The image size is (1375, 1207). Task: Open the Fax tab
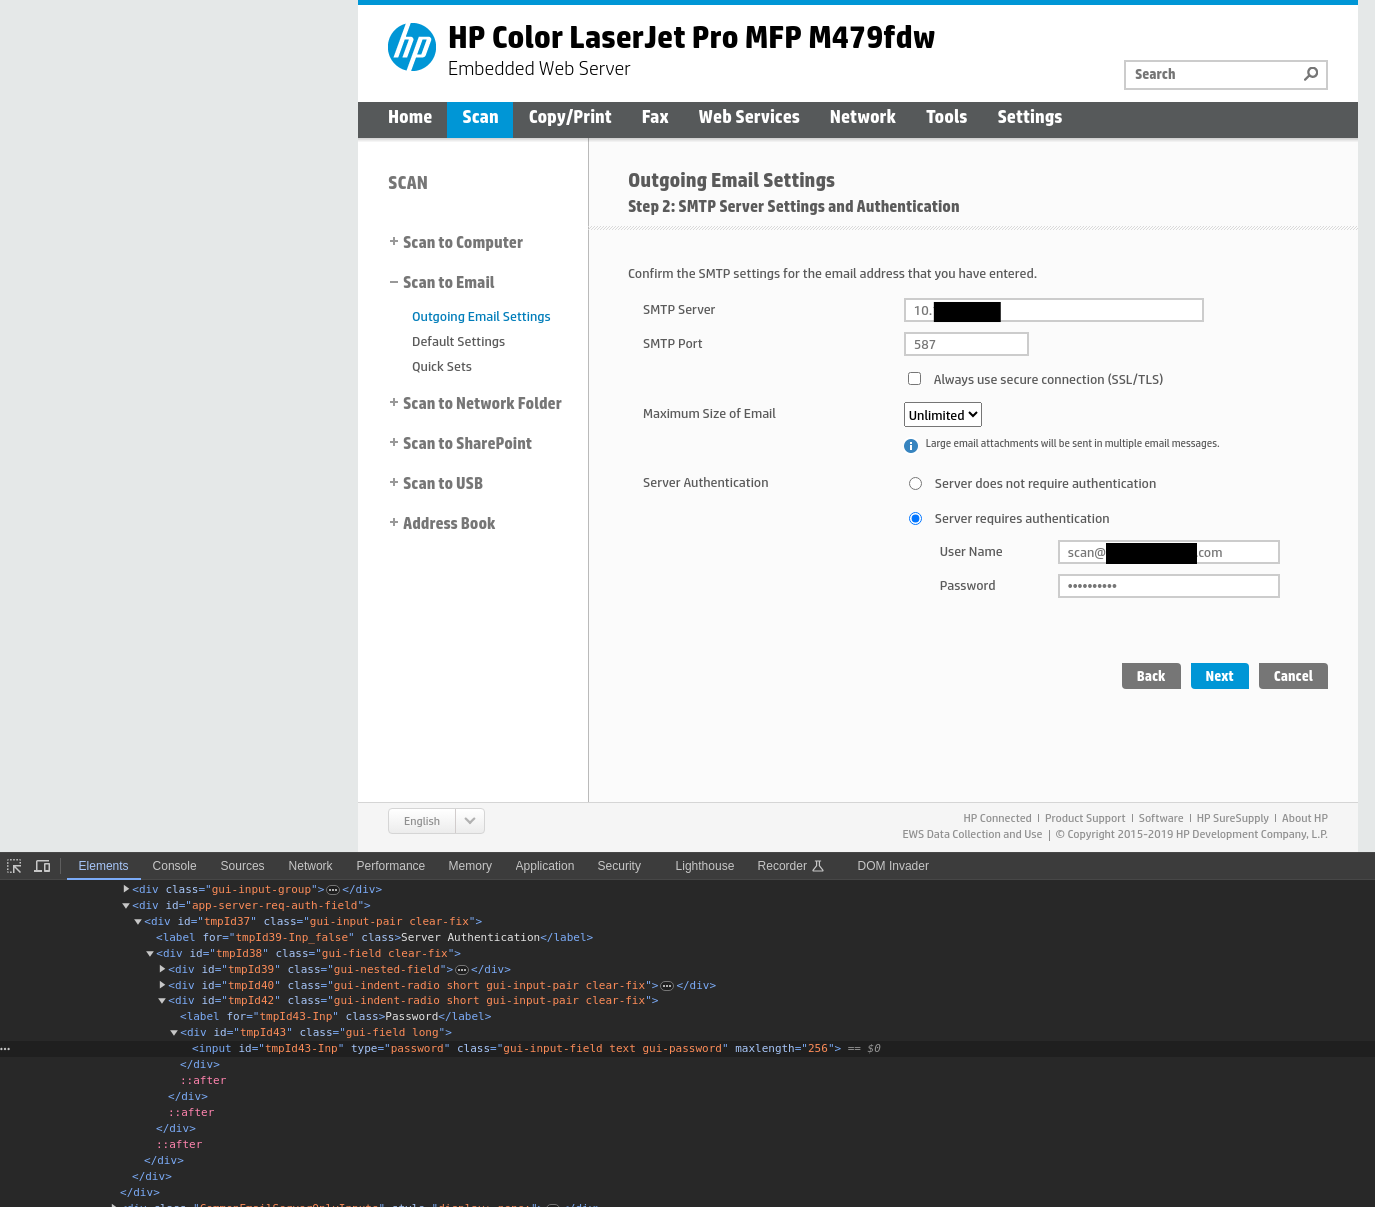click(x=655, y=117)
